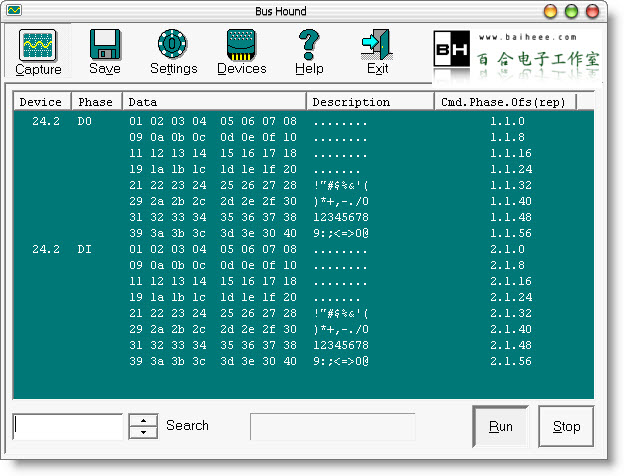Click the Stop button

[x=566, y=426]
